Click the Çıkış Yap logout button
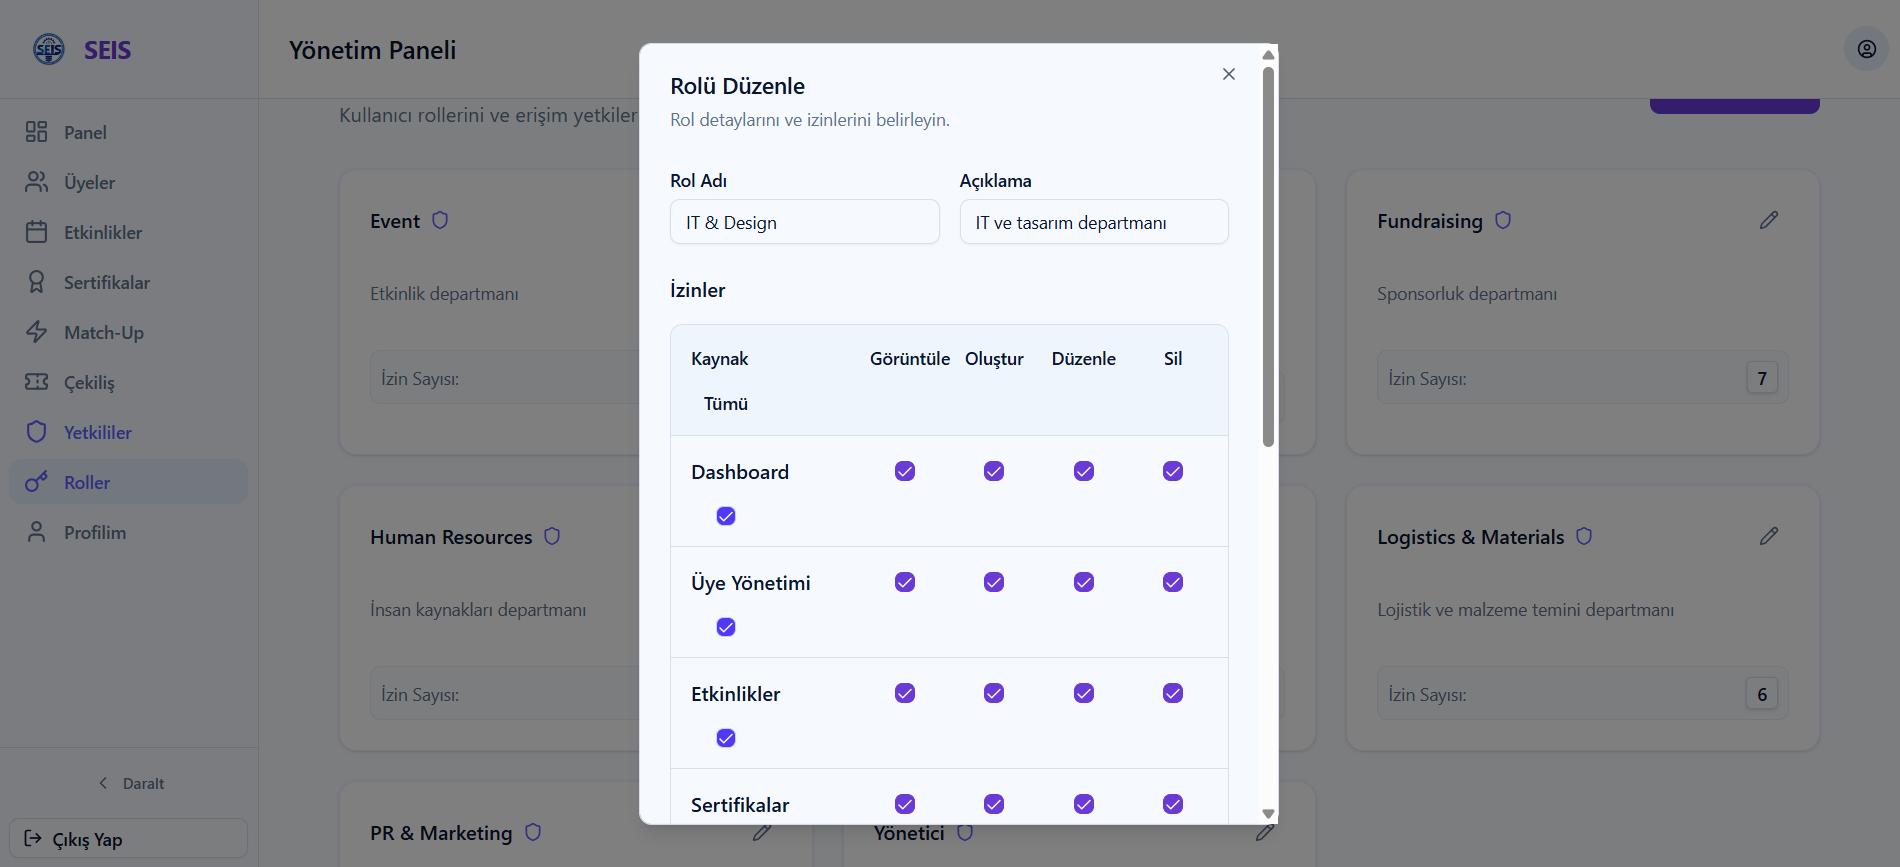The height and width of the screenshot is (867, 1900). point(128,839)
